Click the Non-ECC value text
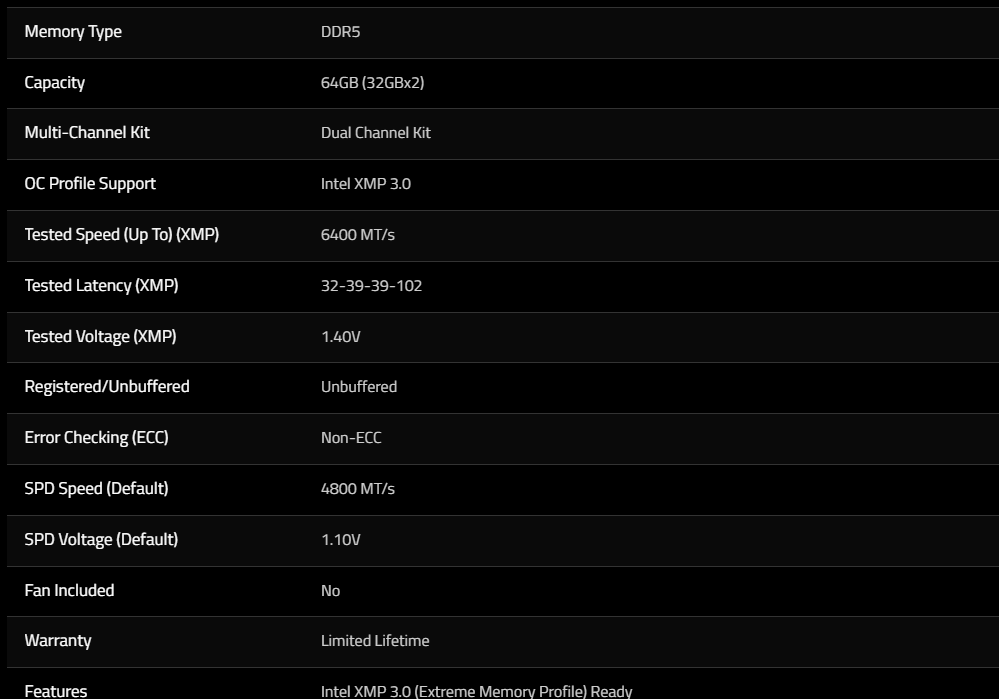This screenshot has height=699, width=999. [351, 438]
